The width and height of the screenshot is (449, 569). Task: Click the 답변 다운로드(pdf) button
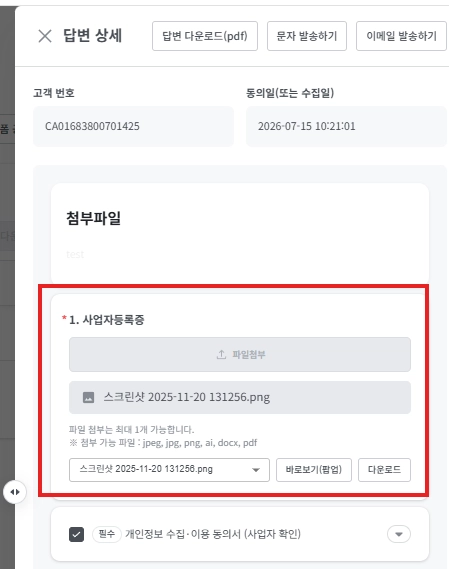(205, 36)
